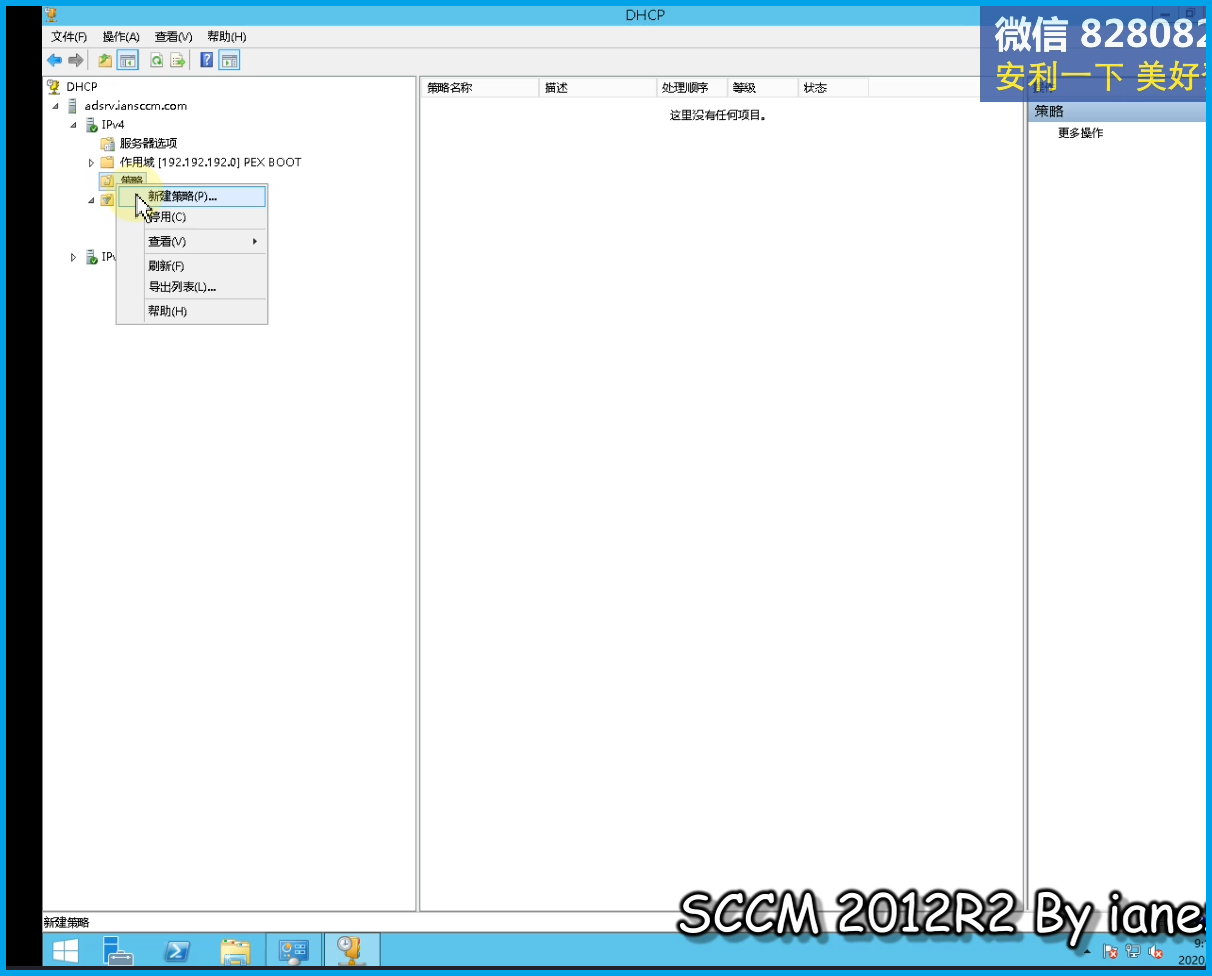Toggle the Show/Hide Action Pane toolbar icon

point(230,61)
